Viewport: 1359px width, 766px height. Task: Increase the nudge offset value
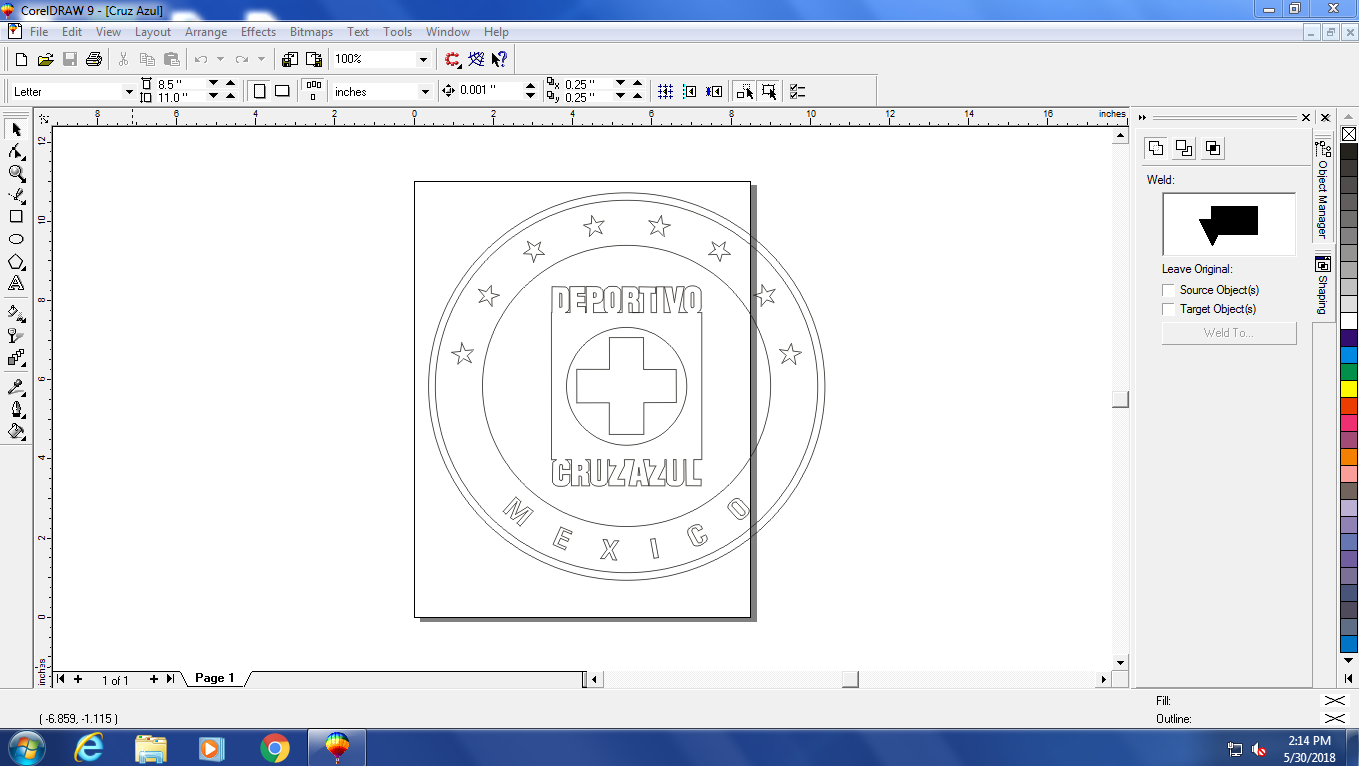[x=529, y=86]
